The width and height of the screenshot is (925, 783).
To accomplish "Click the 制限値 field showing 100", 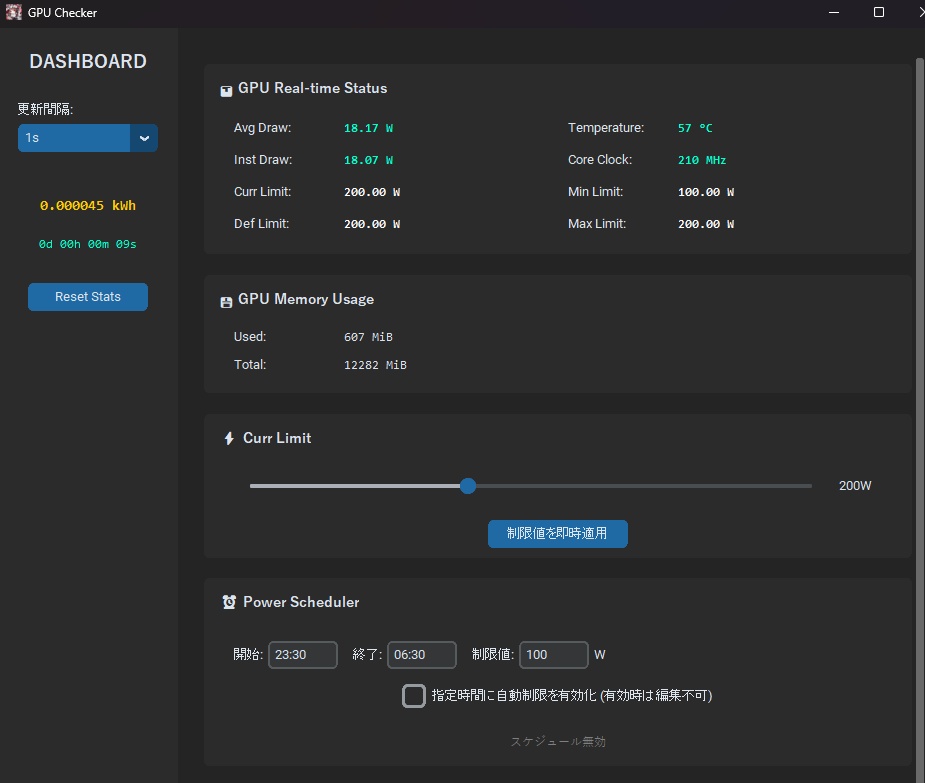I will pyautogui.click(x=554, y=655).
